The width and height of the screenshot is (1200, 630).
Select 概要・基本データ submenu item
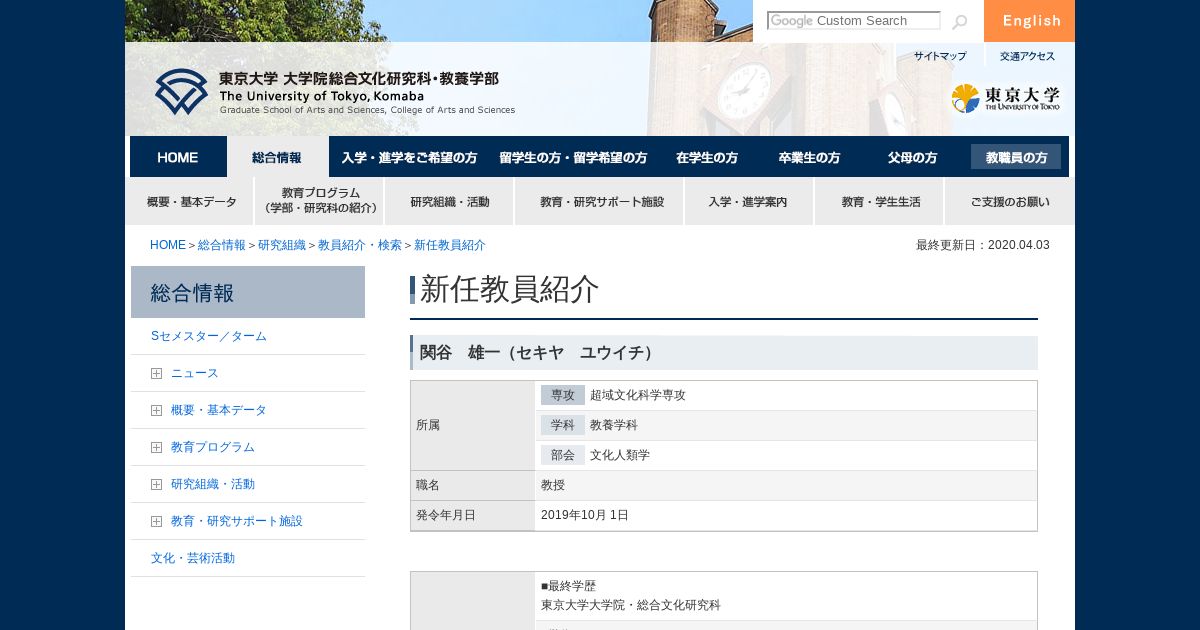pos(190,201)
